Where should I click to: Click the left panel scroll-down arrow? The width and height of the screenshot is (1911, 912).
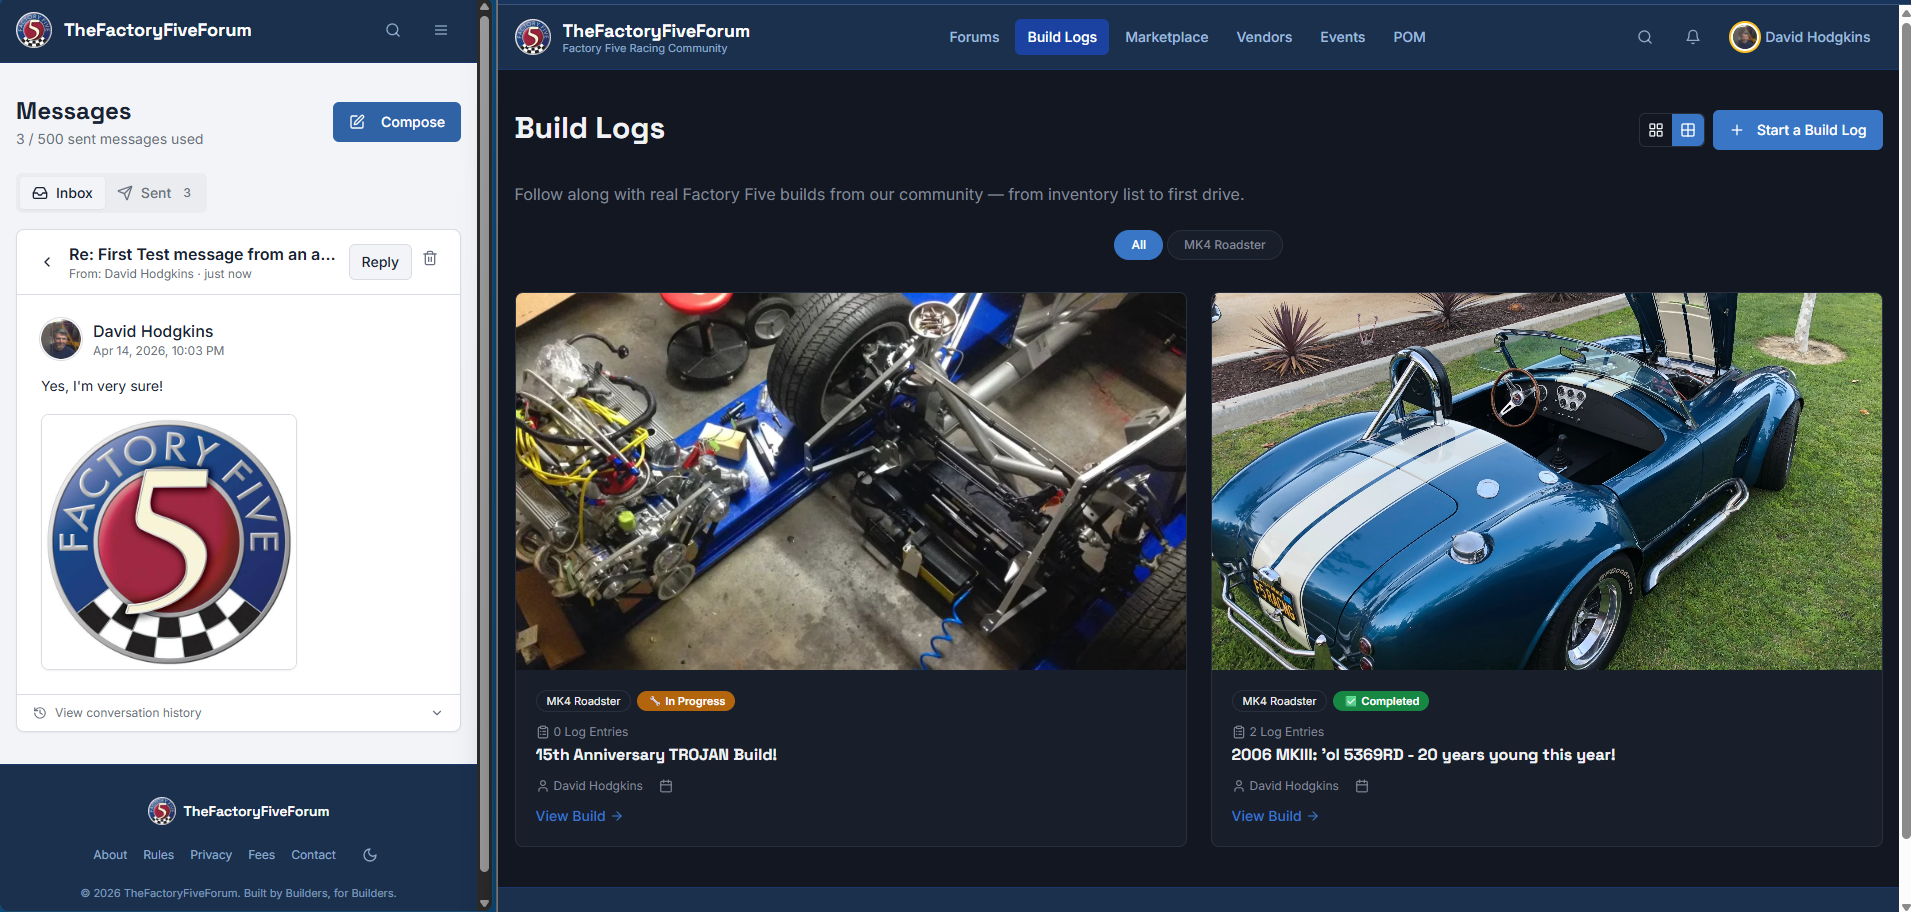pyautogui.click(x=485, y=904)
